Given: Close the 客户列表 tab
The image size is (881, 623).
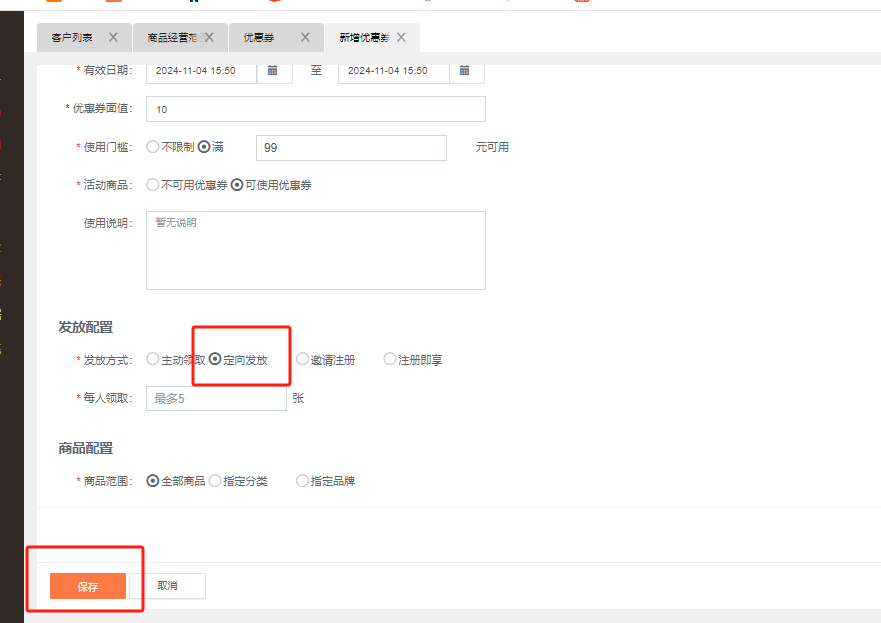Looking at the screenshot, I should (x=113, y=37).
